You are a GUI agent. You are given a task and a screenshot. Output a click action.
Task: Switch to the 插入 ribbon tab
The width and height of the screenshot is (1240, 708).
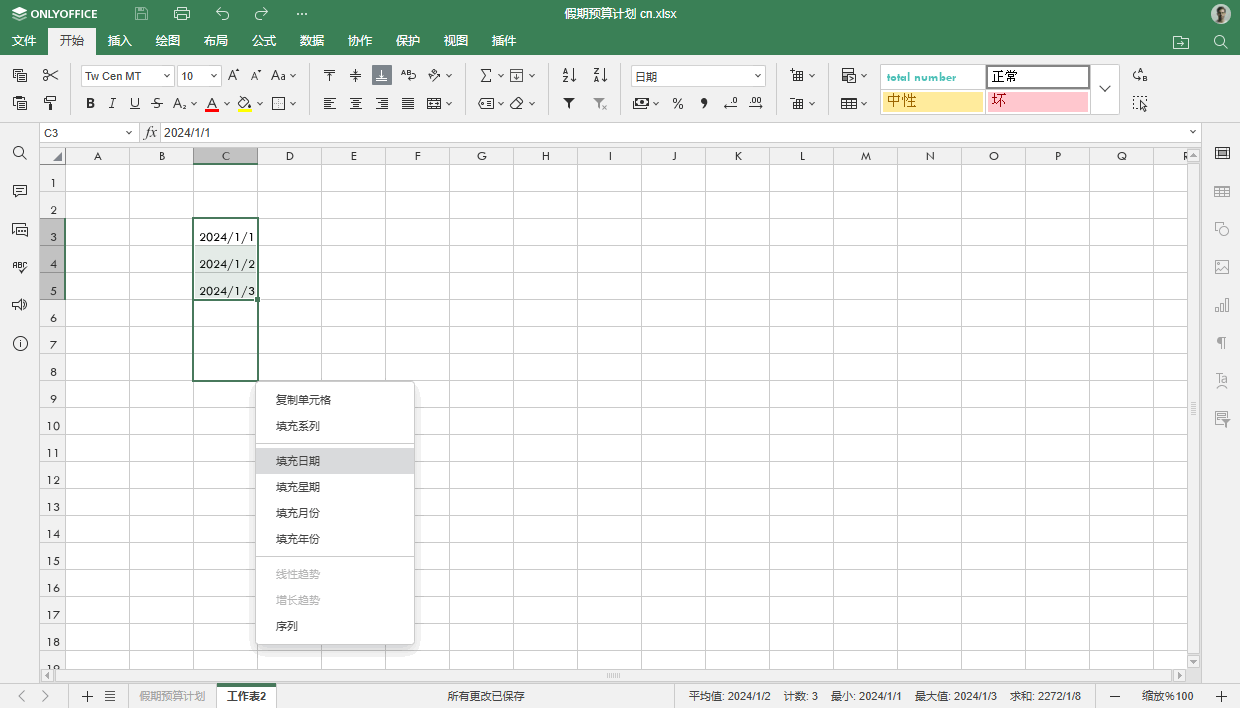point(119,41)
